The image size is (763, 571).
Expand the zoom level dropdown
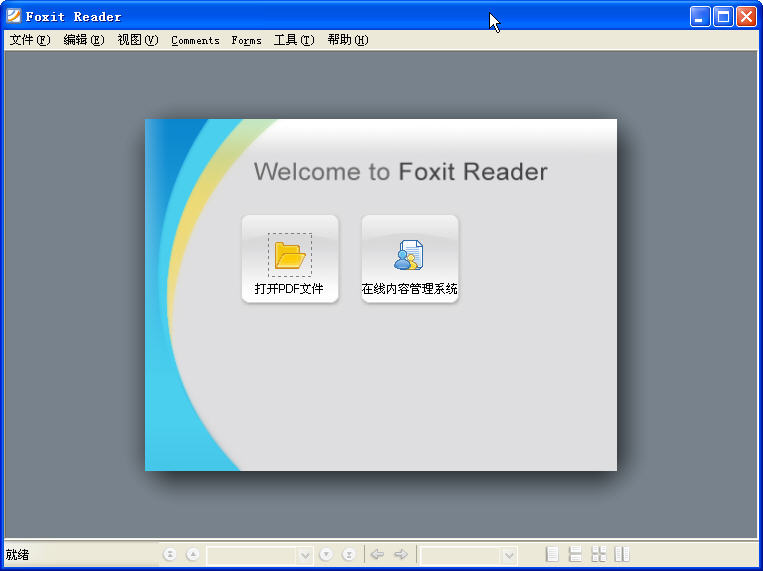[509, 555]
